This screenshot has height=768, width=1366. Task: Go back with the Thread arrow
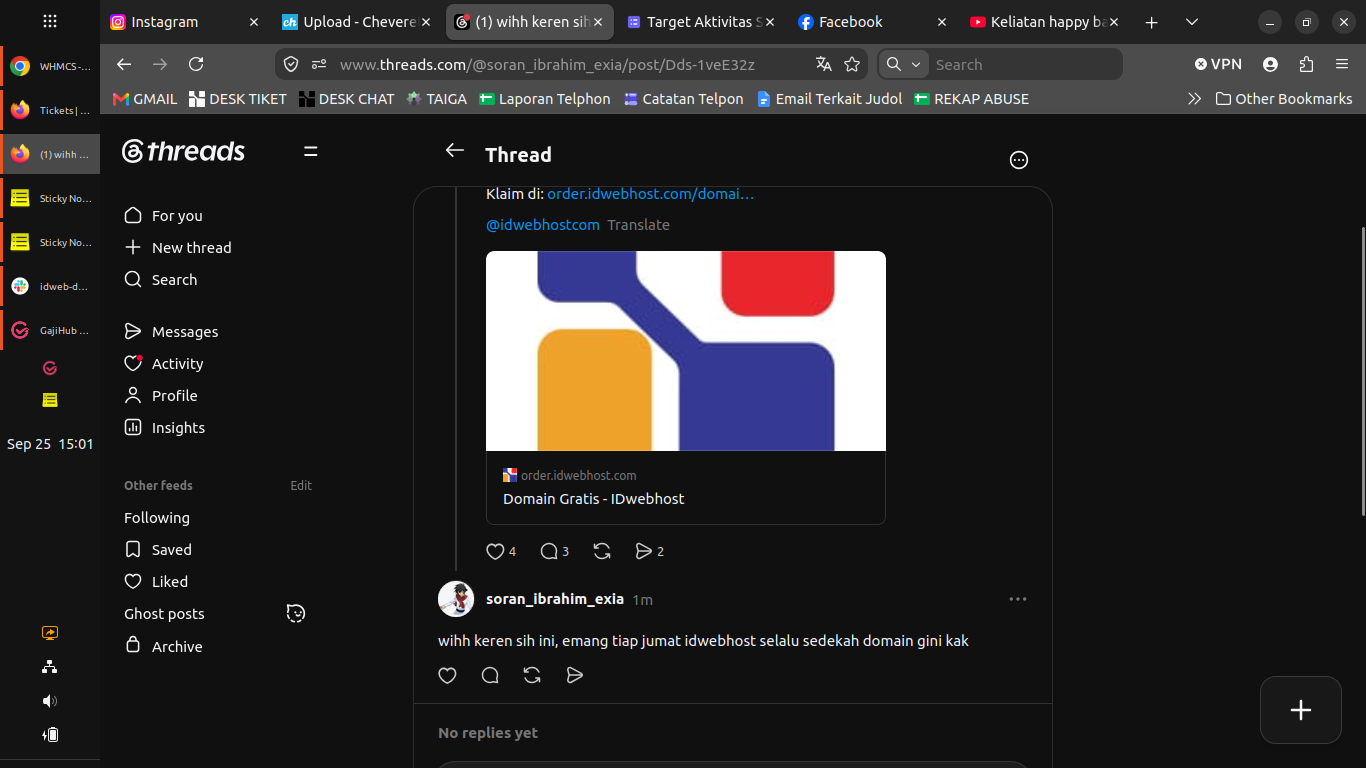(455, 150)
